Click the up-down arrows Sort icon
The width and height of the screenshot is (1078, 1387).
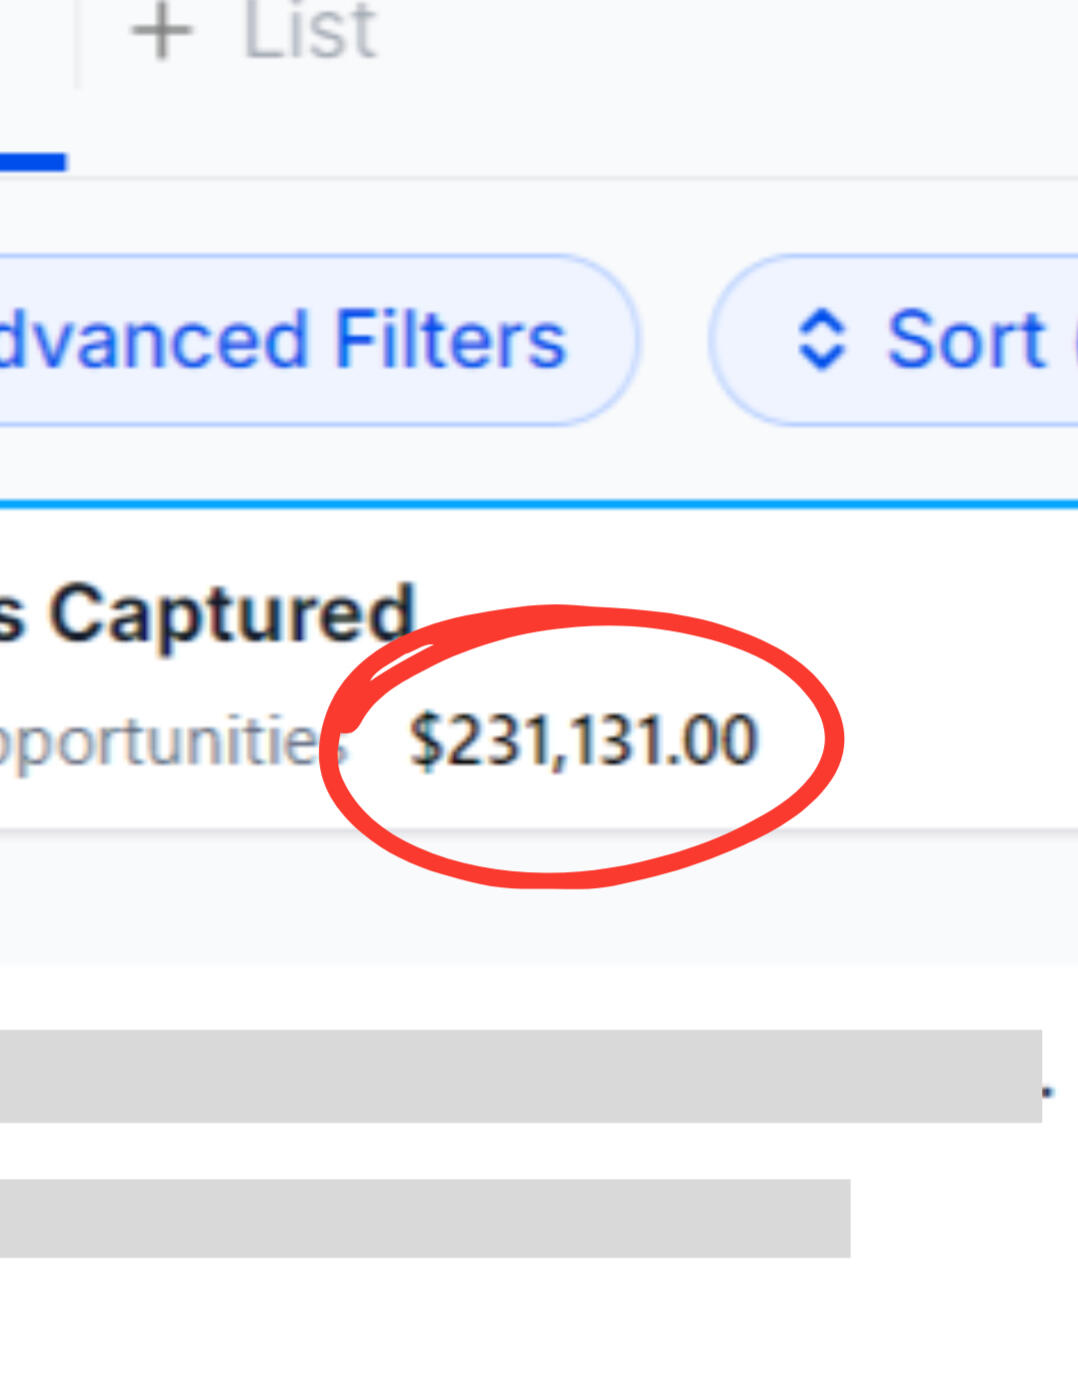click(822, 340)
